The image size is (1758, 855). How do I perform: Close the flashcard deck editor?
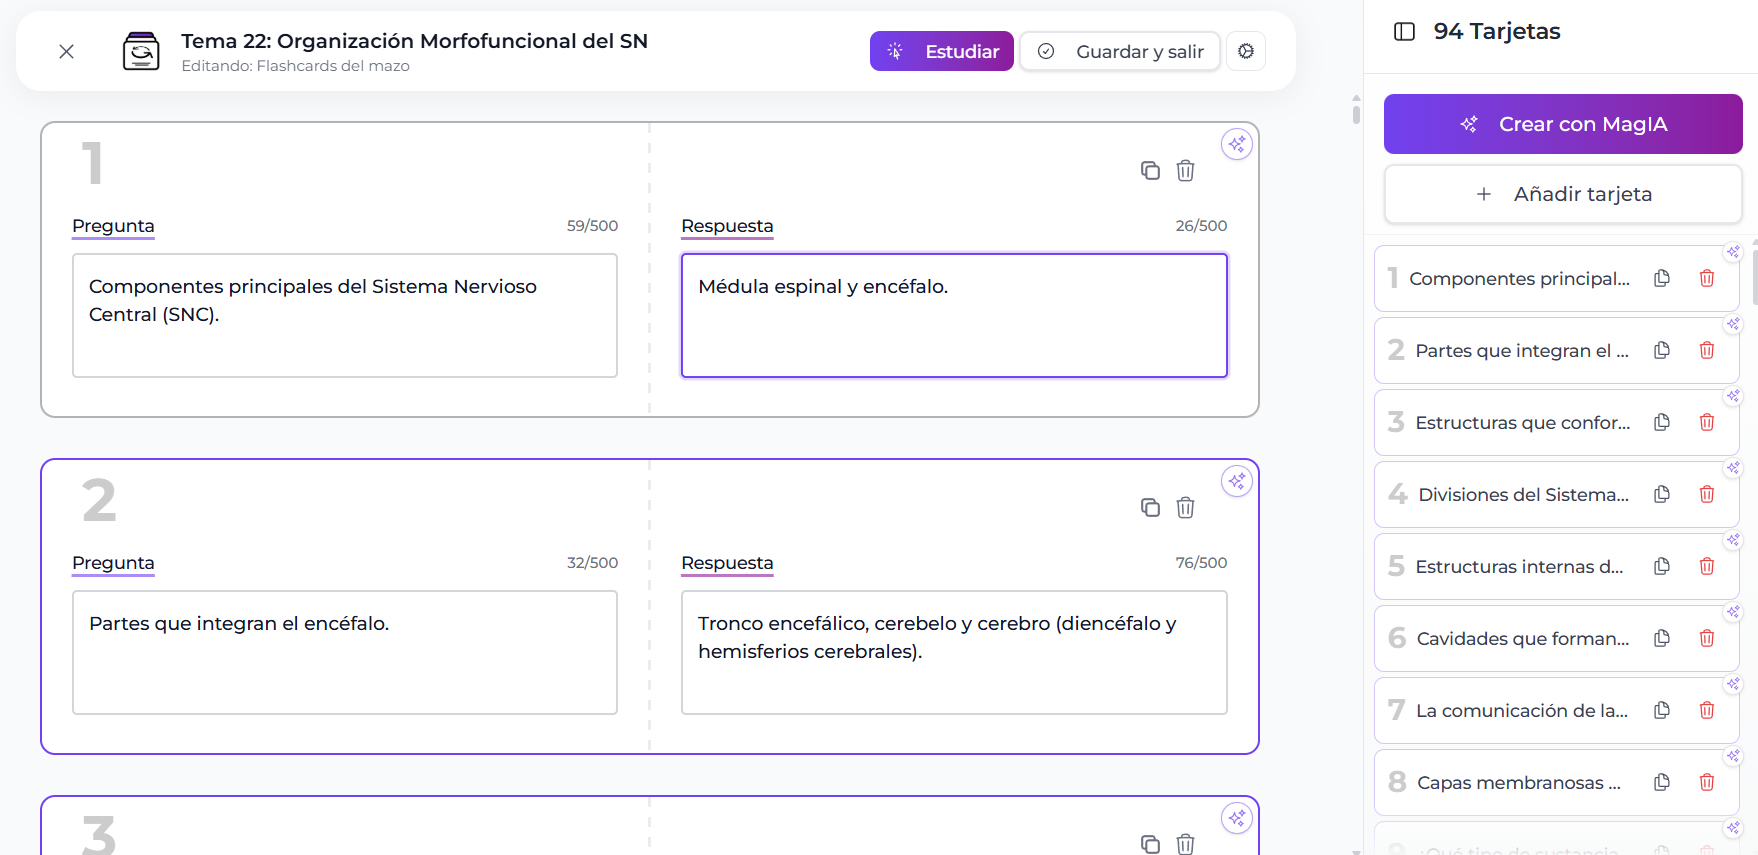[66, 51]
